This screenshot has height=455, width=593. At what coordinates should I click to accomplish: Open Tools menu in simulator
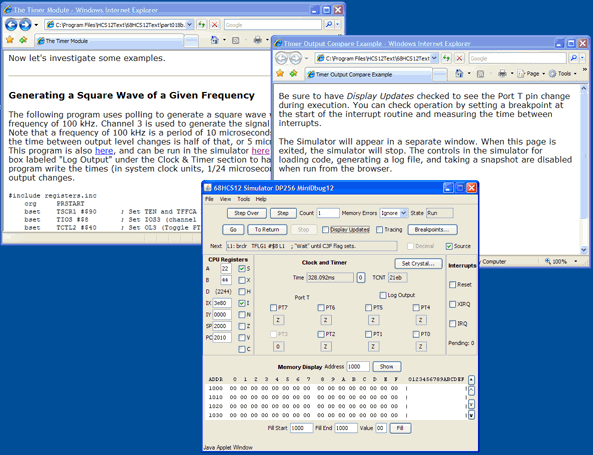click(244, 199)
